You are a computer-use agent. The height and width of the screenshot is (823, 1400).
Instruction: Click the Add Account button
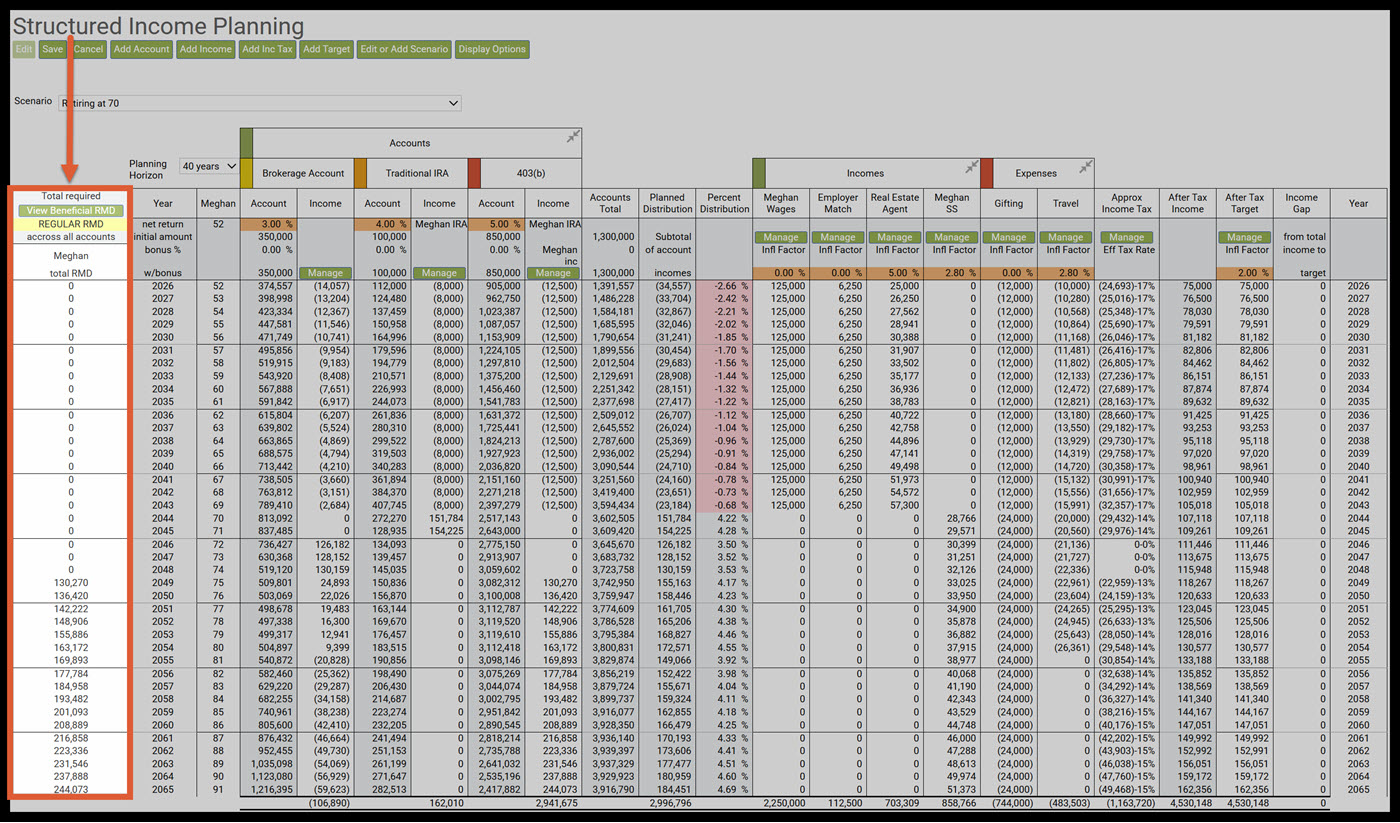141,49
